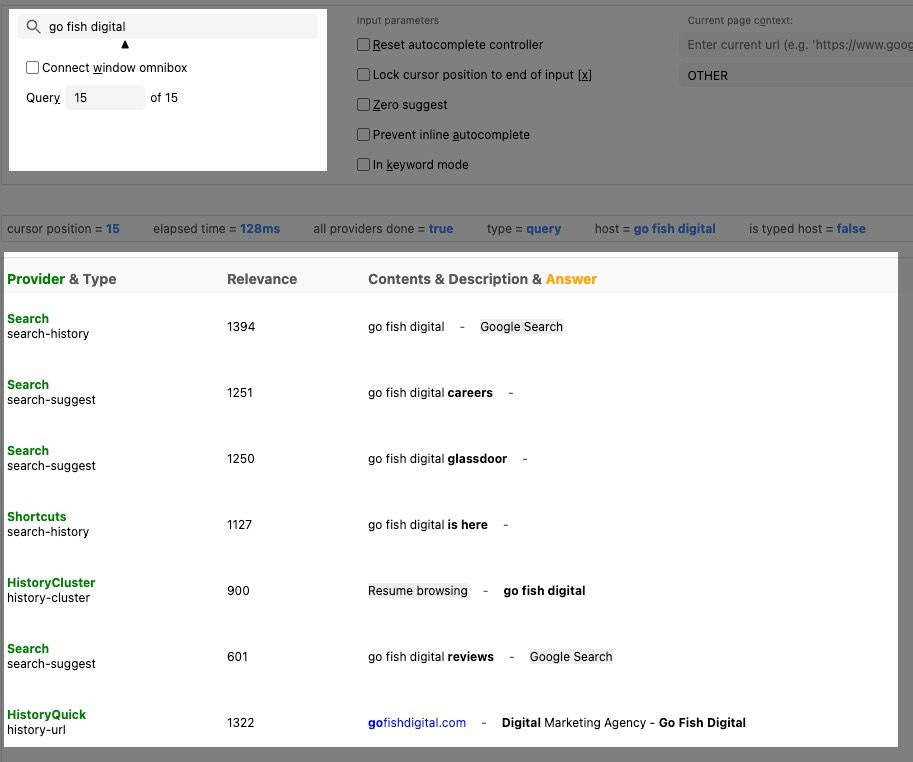The image size is (913, 762).
Task: Click relevance value 1250
Action: (241, 459)
